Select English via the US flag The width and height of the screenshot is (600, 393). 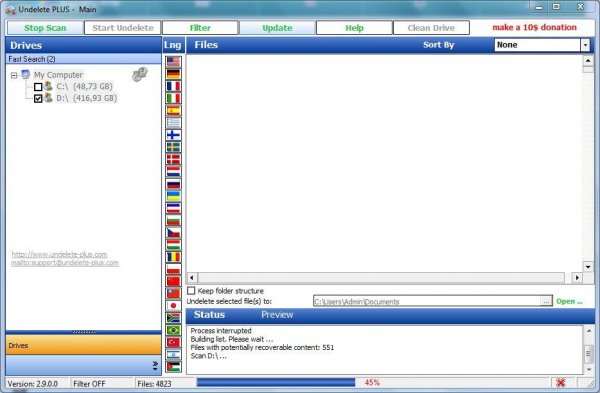point(173,62)
